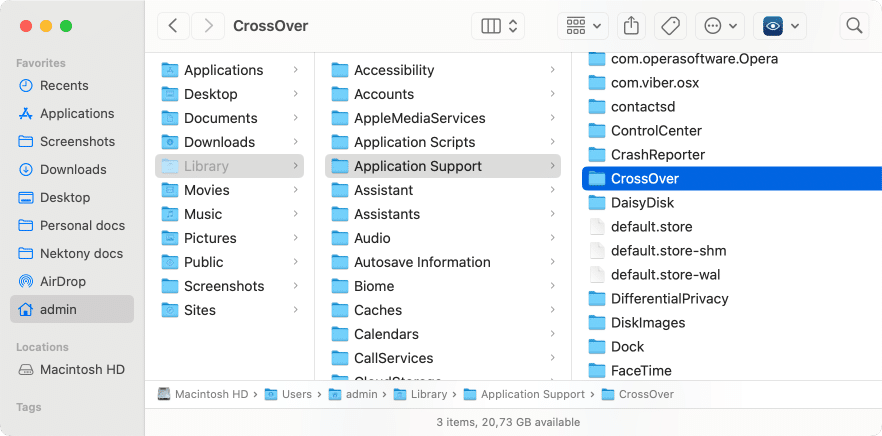The height and width of the screenshot is (436, 882).
Task: Click the Public folder icon
Action: [170, 262]
